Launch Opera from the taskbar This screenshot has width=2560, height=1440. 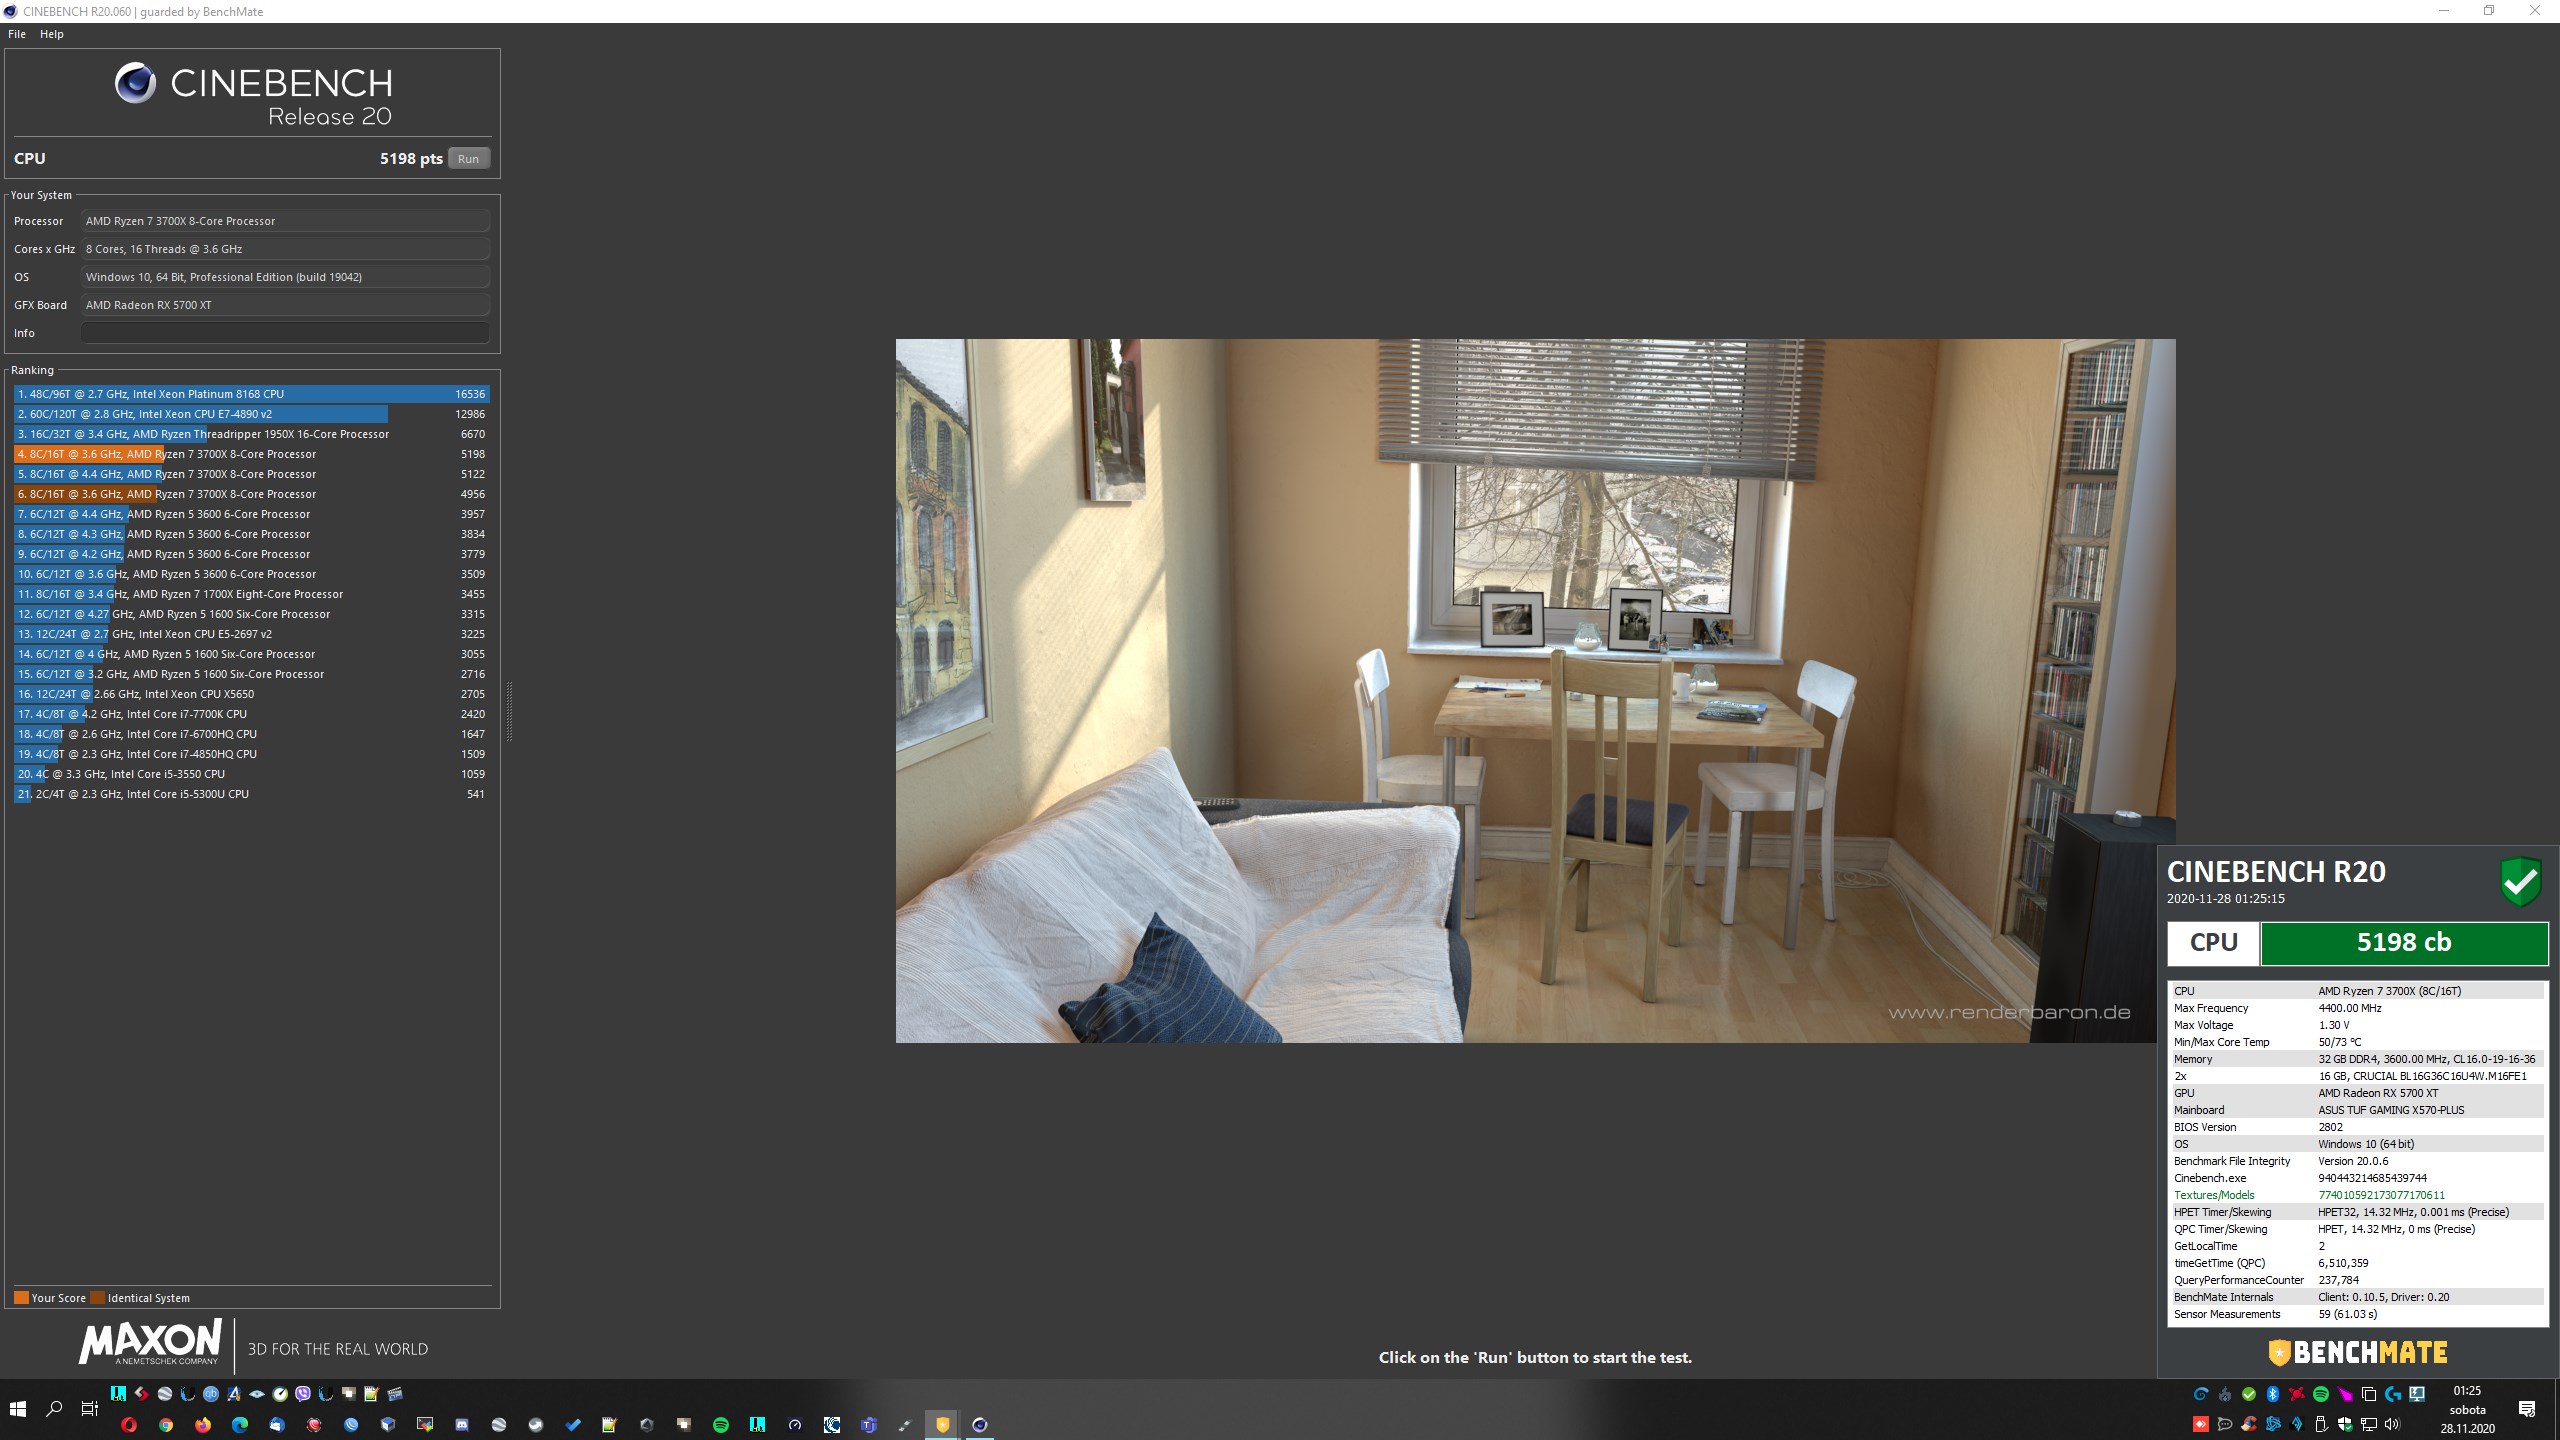click(x=129, y=1425)
